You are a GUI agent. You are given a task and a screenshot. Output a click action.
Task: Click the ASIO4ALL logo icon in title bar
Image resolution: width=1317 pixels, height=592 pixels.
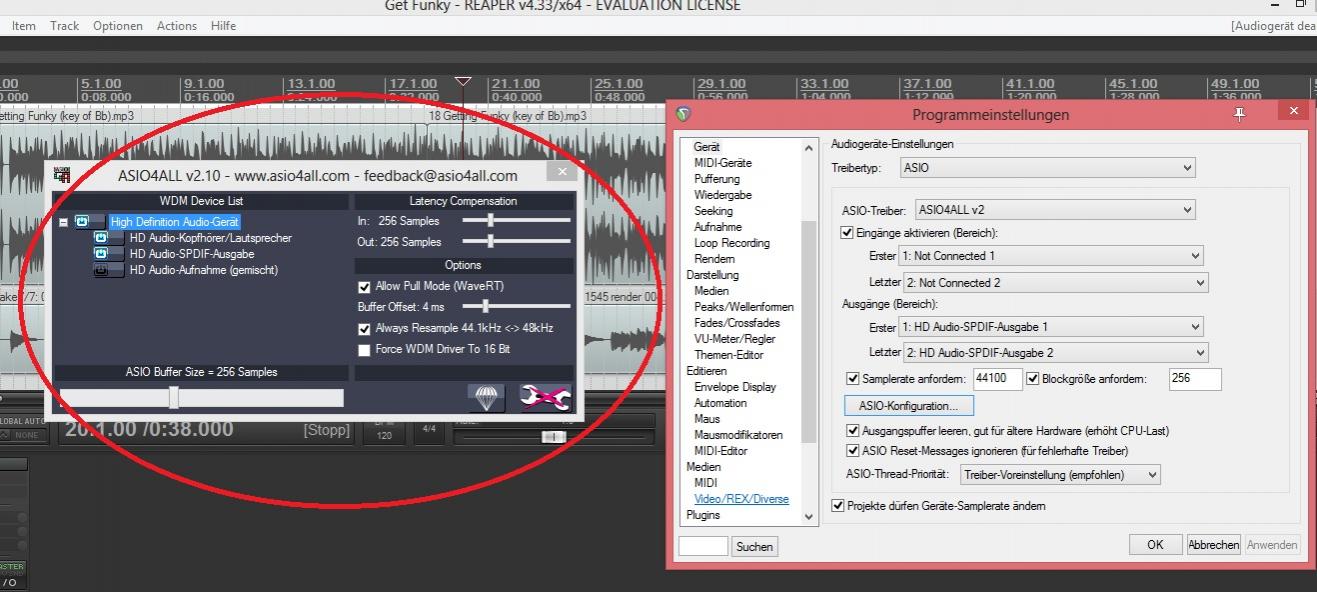[x=62, y=175]
